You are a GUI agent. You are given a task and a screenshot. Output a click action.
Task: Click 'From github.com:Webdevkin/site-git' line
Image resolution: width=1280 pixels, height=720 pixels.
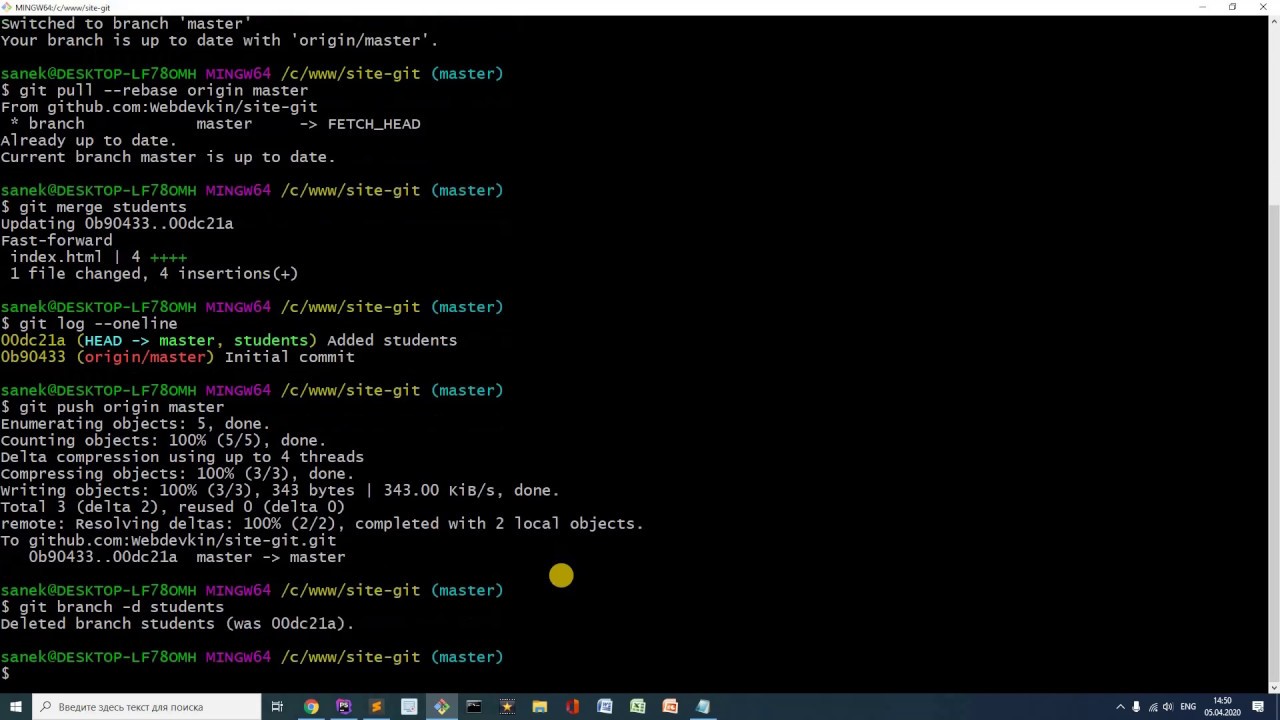159,107
